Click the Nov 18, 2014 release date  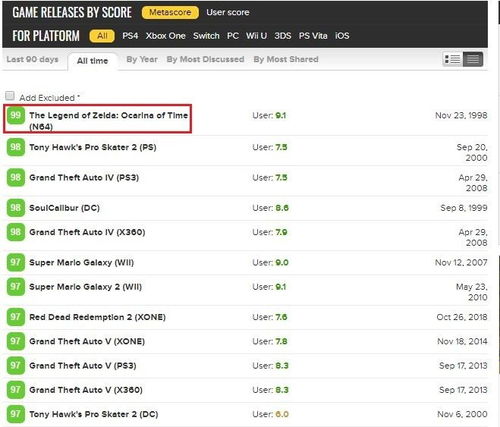click(462, 342)
